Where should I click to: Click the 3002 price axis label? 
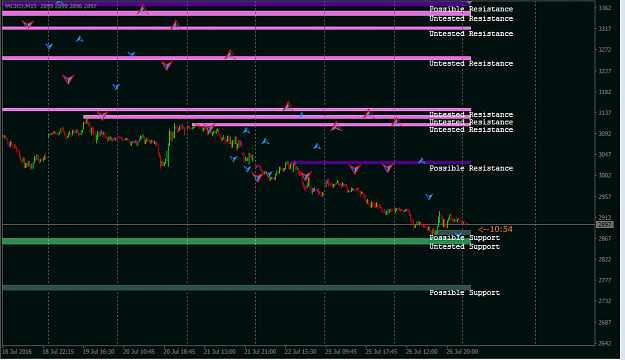pos(605,175)
